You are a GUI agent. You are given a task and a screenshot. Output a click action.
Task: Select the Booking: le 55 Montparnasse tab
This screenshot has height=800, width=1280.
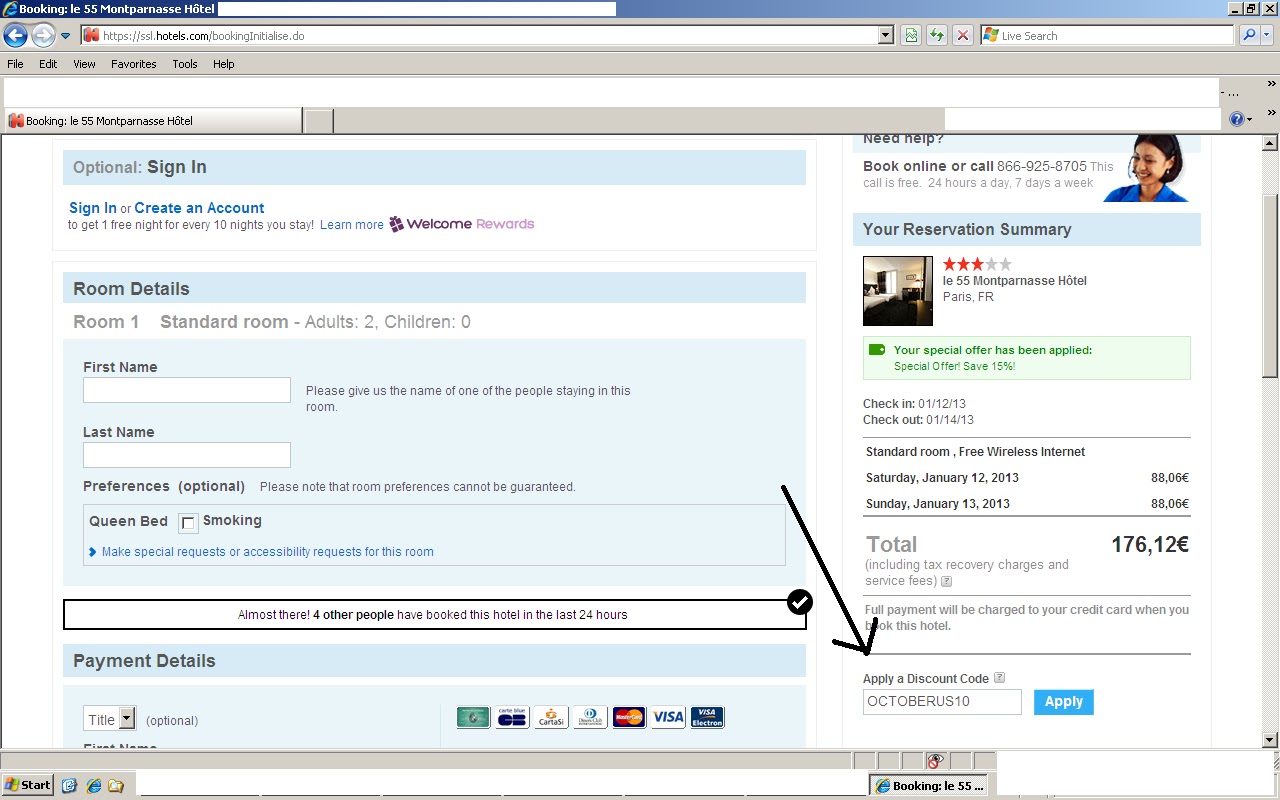151,121
